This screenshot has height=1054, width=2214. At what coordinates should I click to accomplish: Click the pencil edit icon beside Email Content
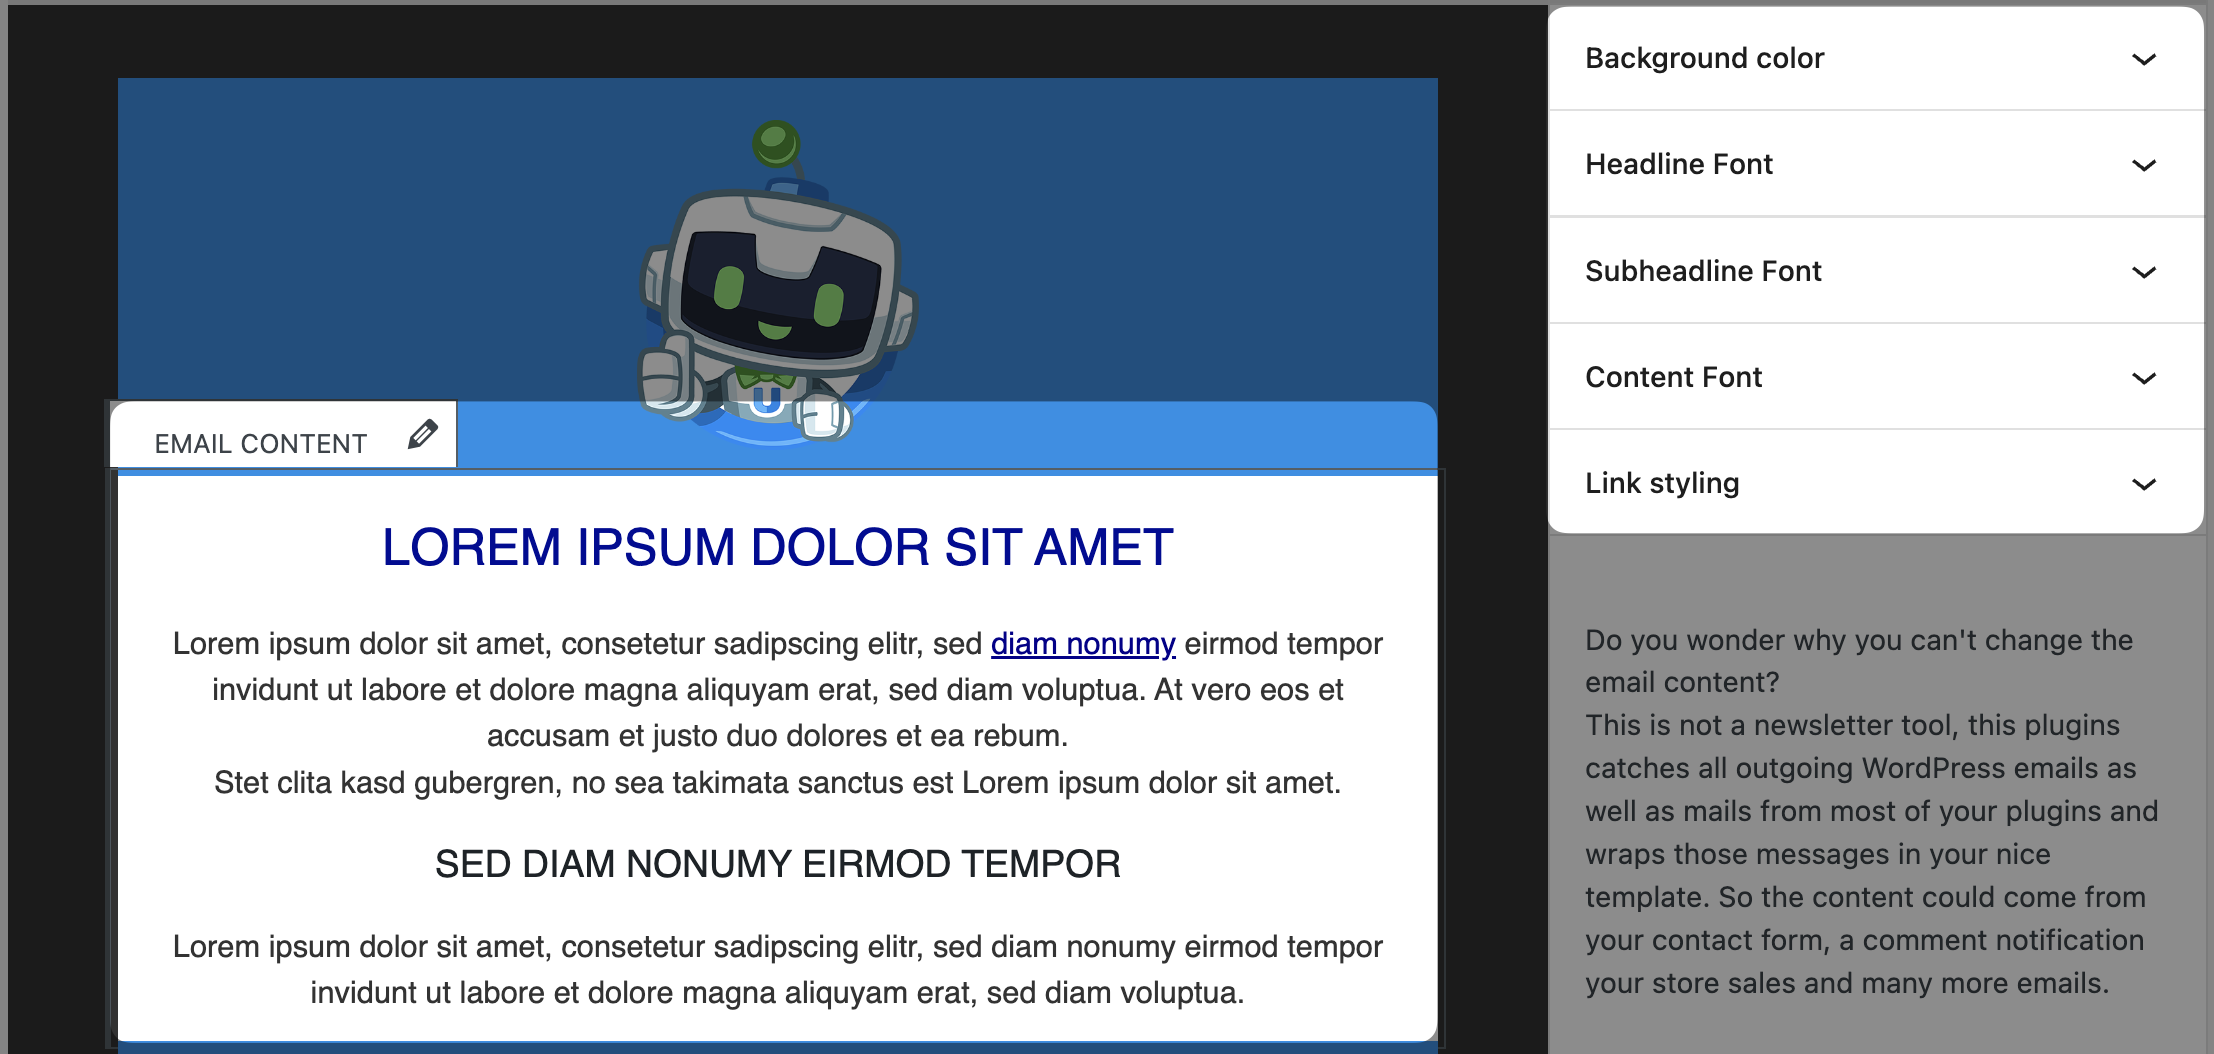[423, 435]
